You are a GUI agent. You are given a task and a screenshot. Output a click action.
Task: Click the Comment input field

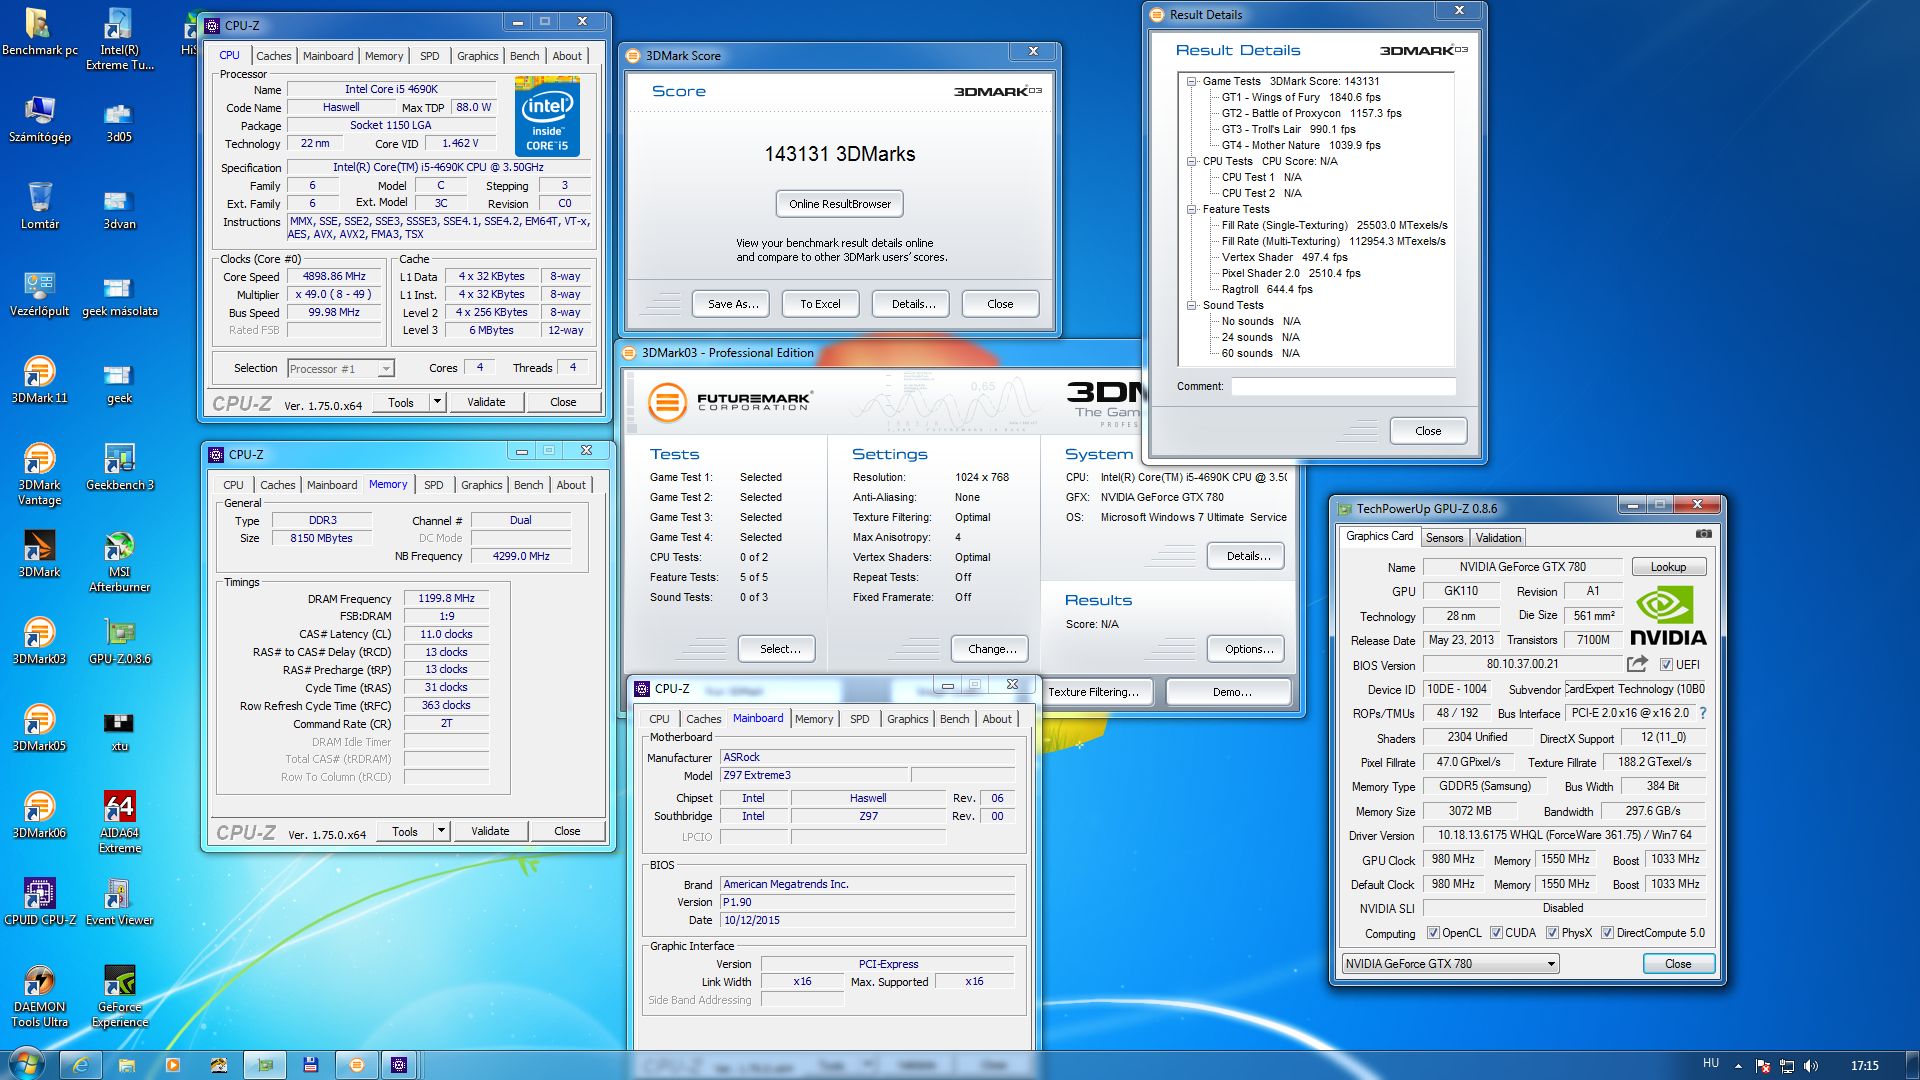click(x=1342, y=387)
